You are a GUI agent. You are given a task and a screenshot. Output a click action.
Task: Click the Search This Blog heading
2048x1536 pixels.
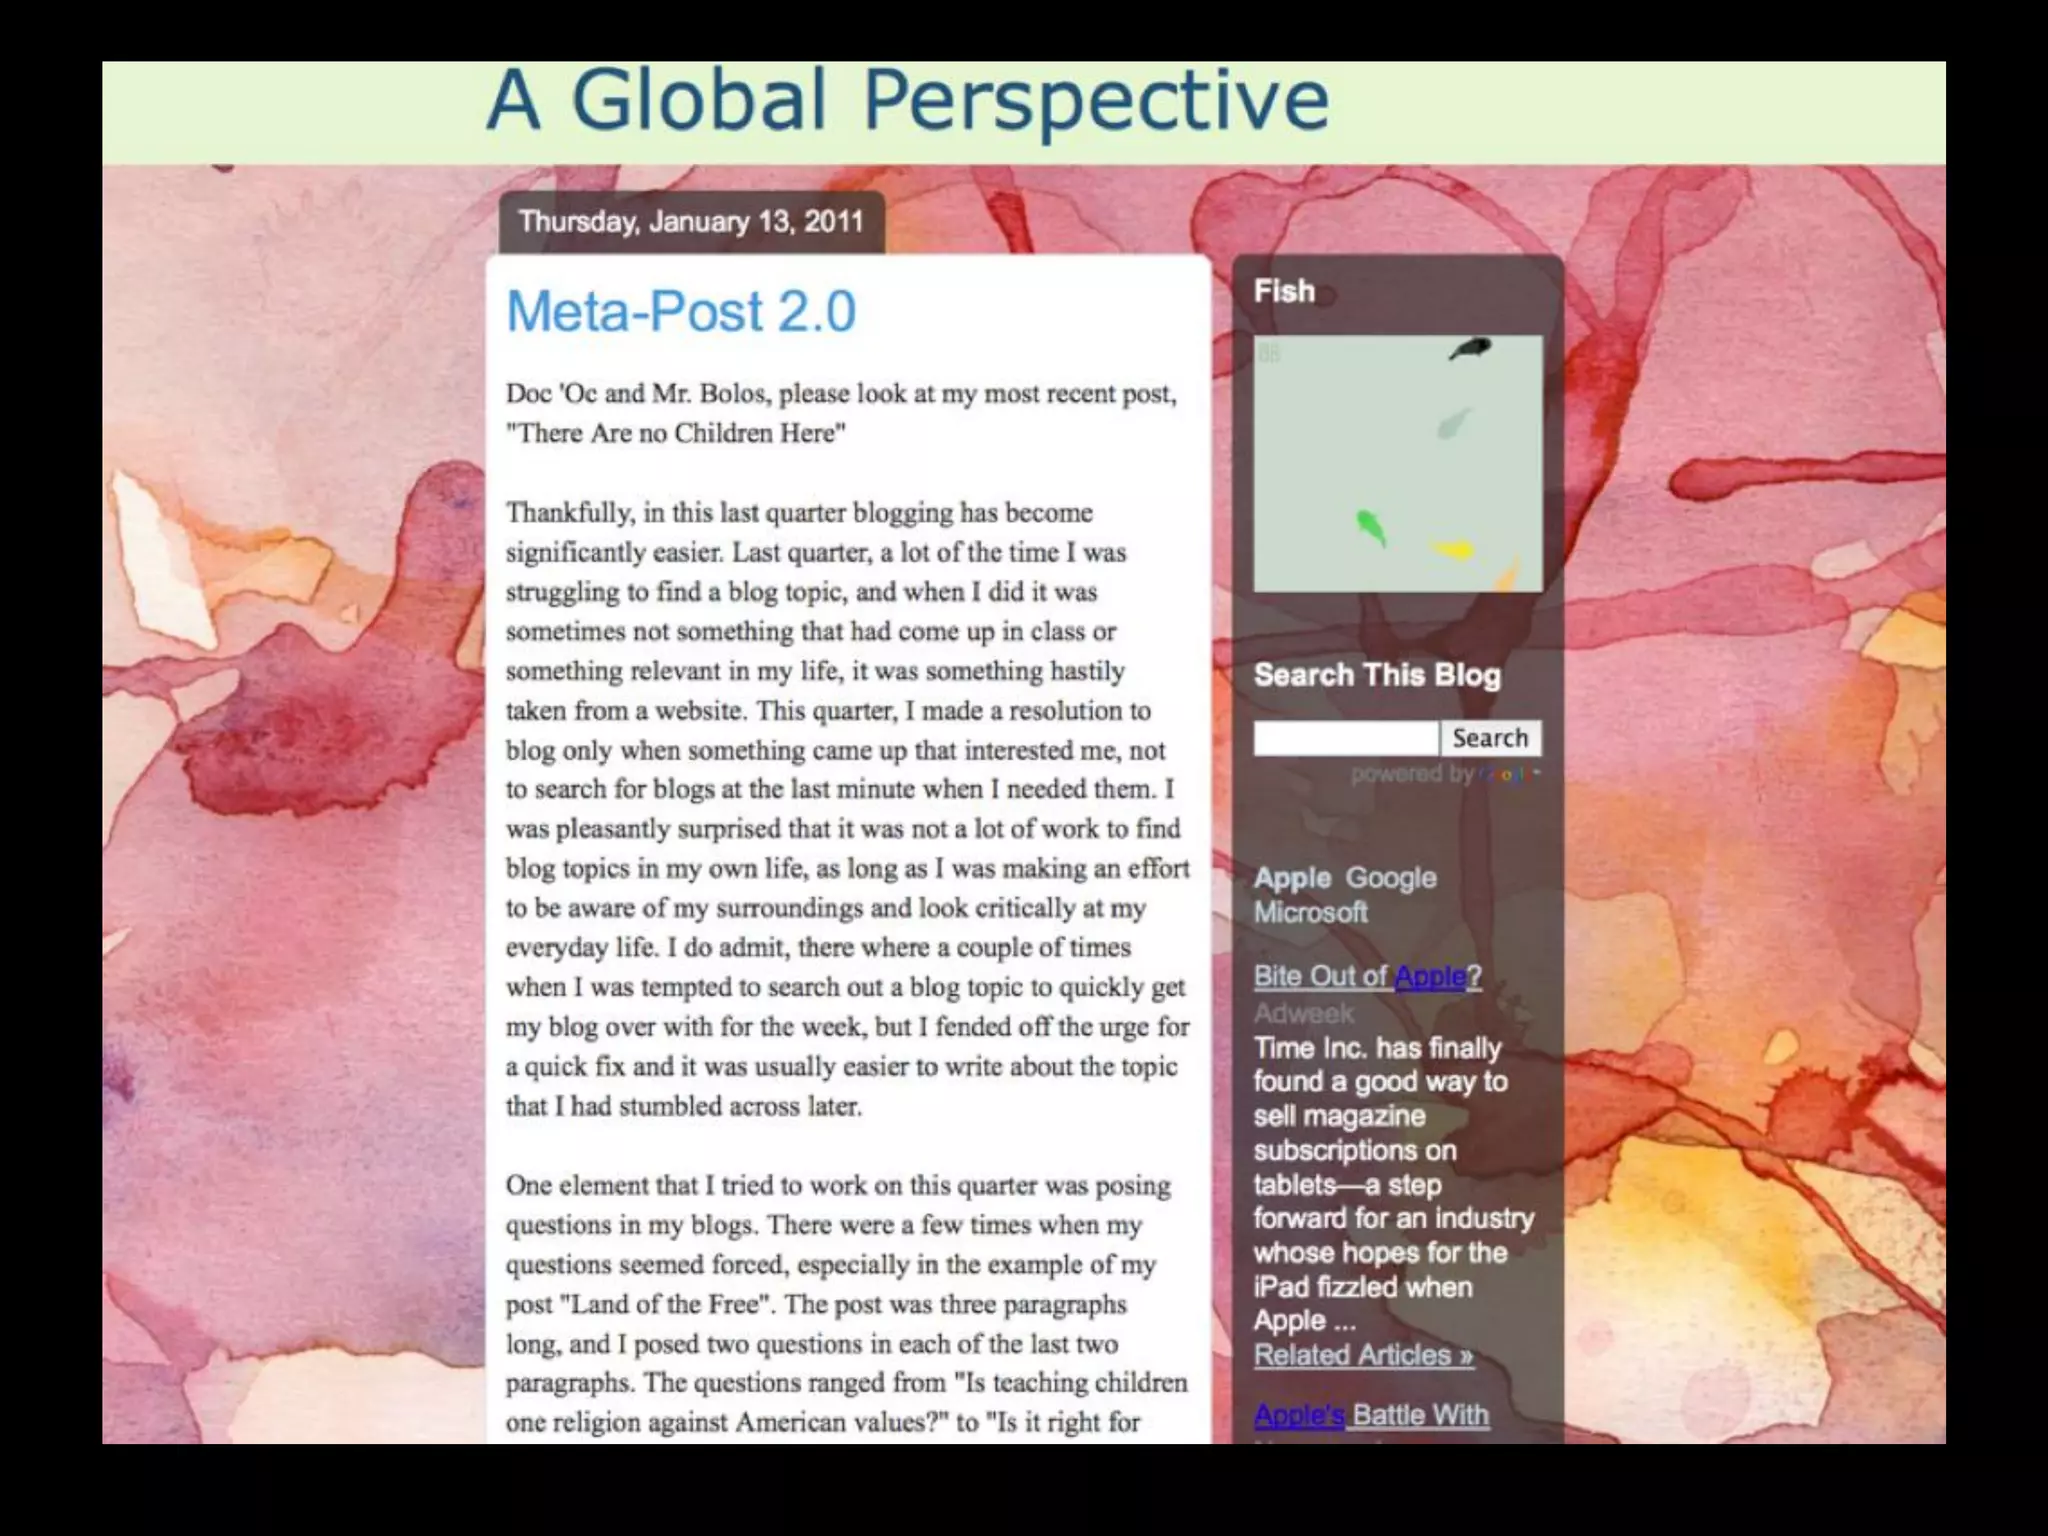pos(1377,675)
